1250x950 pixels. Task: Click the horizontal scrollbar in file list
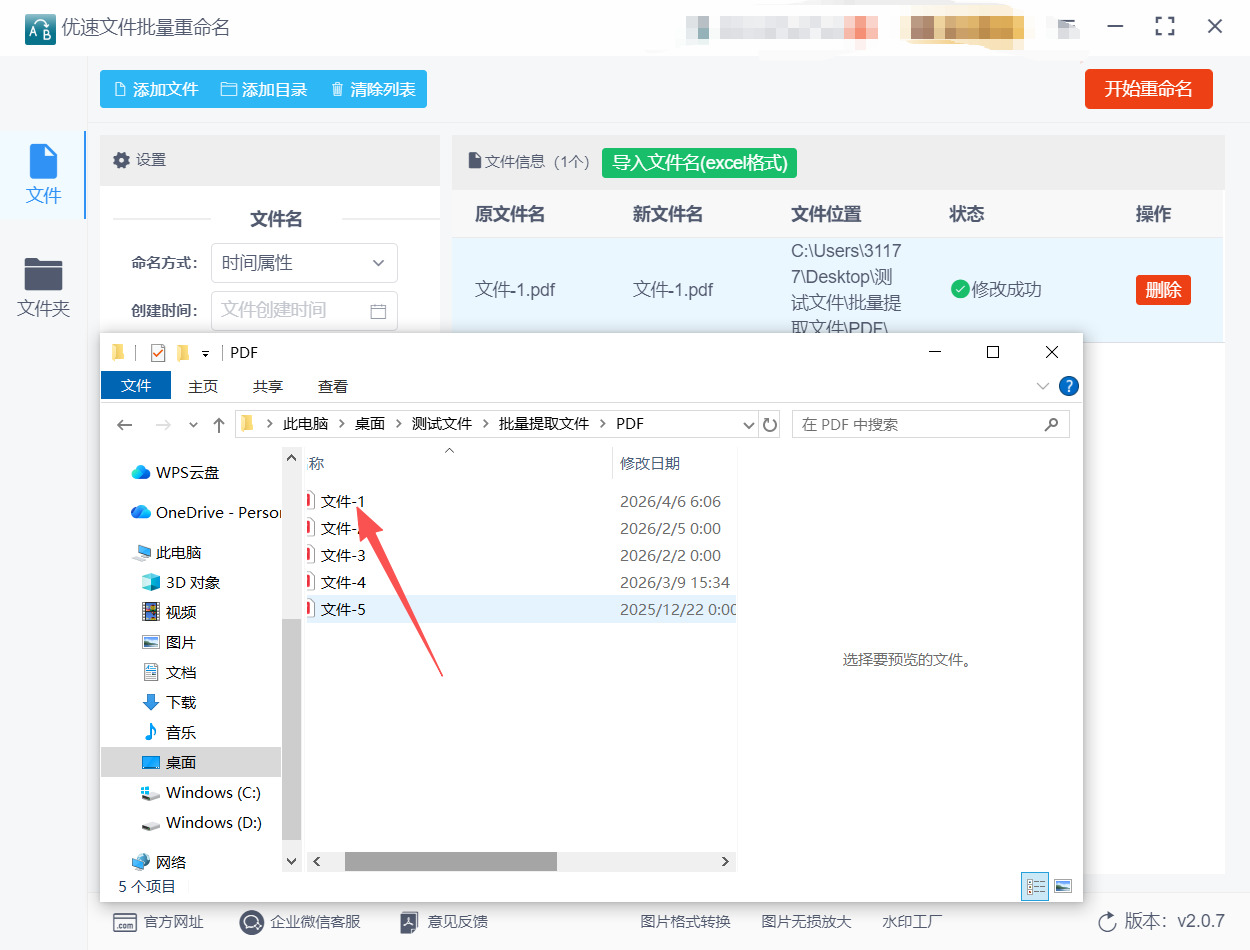pos(450,861)
